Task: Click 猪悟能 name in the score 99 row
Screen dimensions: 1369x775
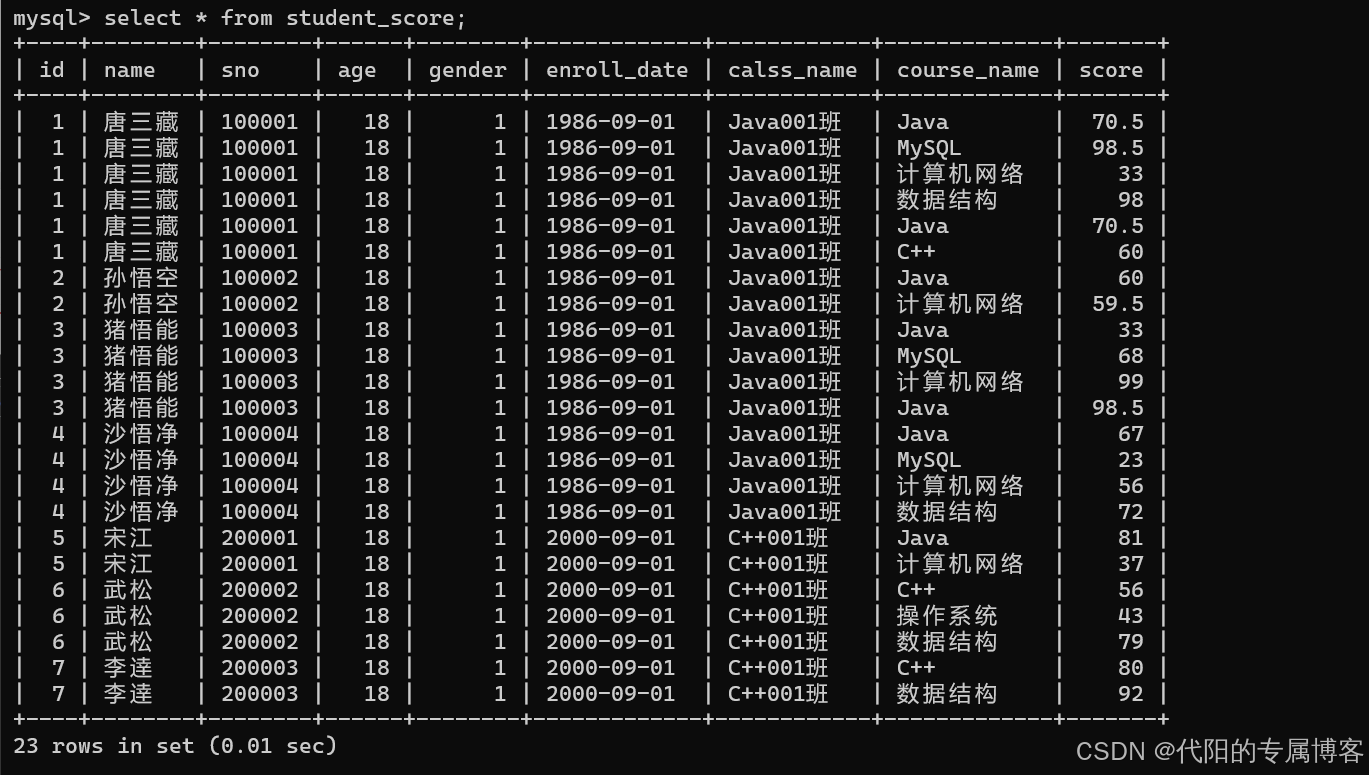Action: (x=141, y=382)
